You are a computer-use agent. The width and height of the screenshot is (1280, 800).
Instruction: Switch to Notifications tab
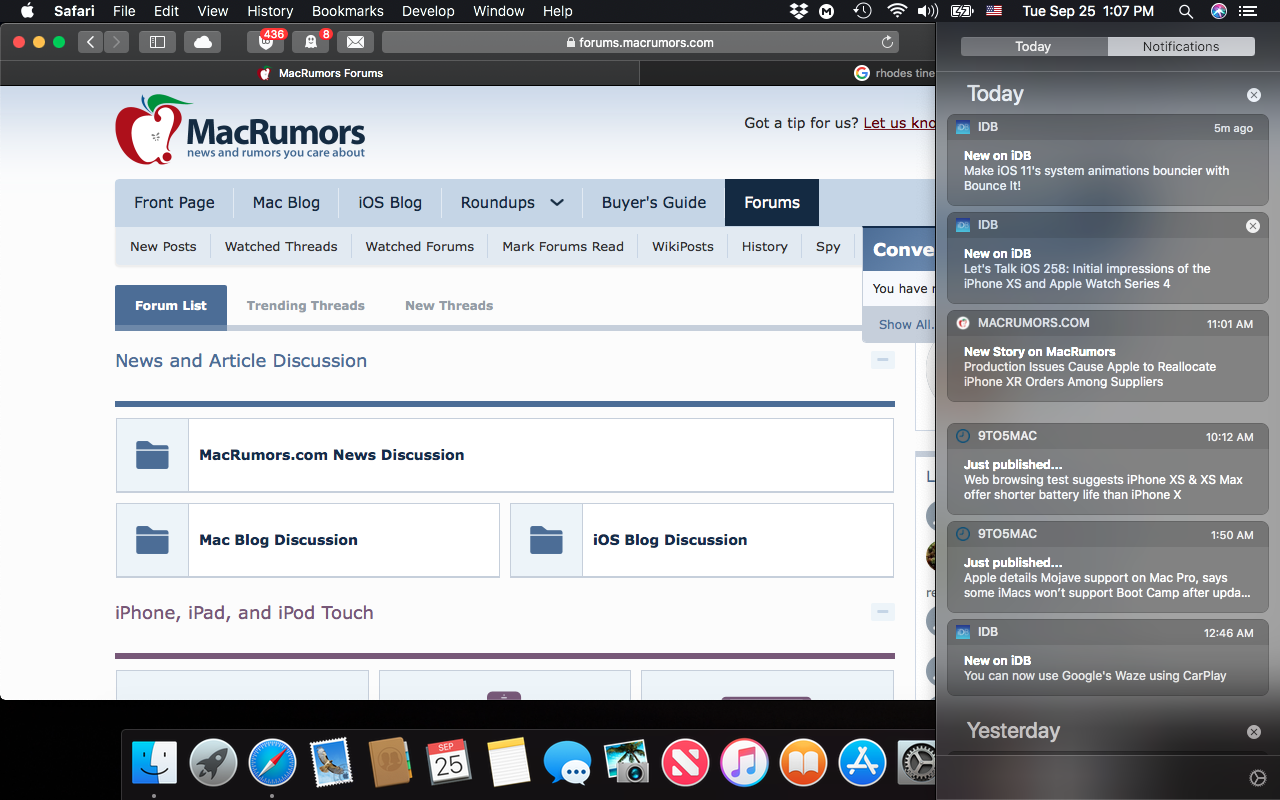(x=1181, y=46)
